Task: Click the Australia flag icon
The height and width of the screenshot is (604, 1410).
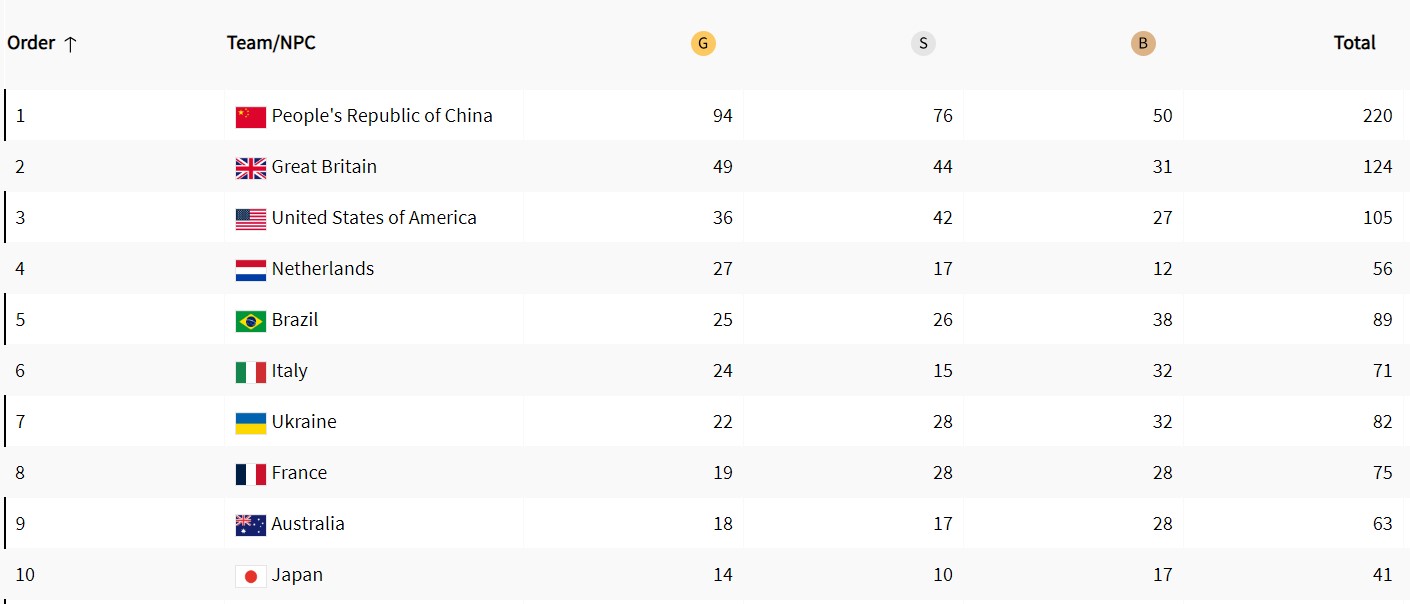Action: (251, 525)
